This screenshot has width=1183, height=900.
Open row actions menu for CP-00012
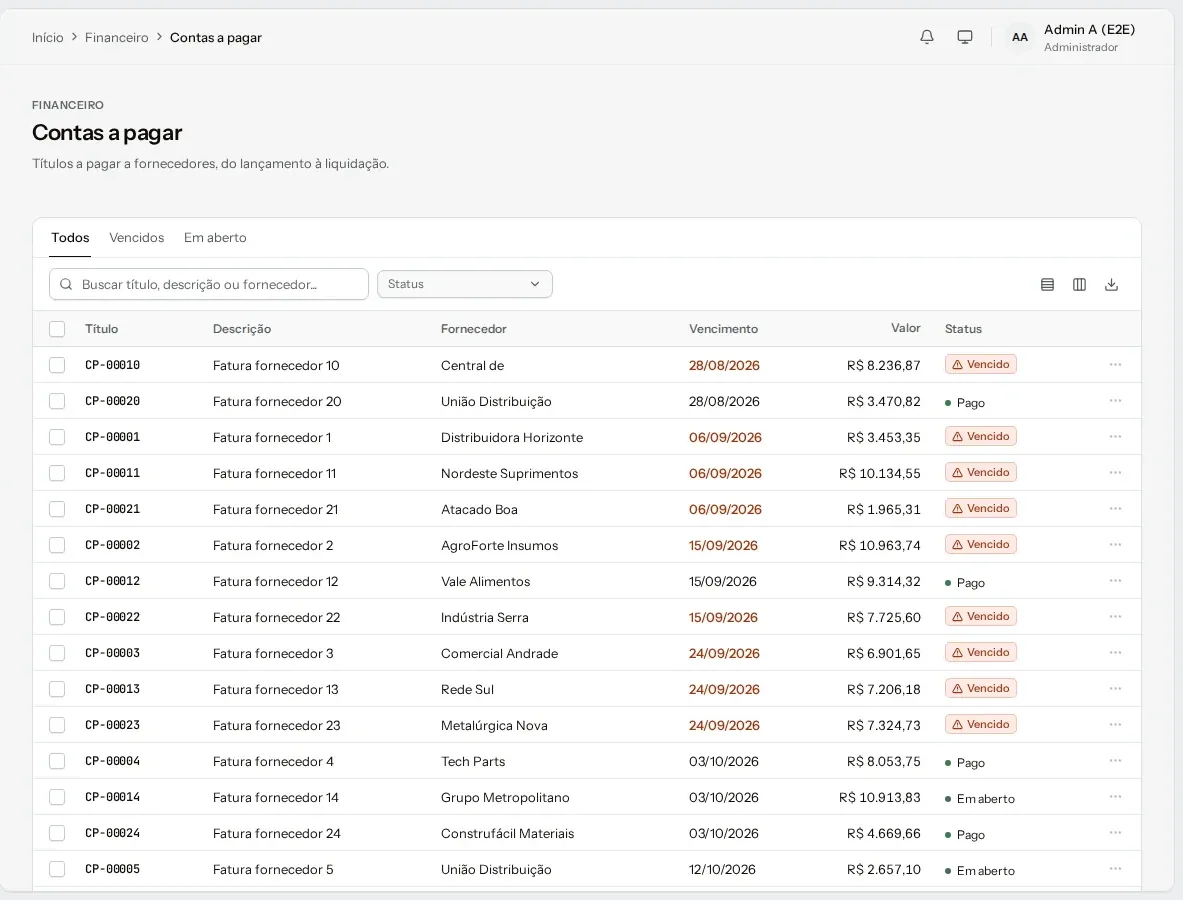click(1115, 581)
